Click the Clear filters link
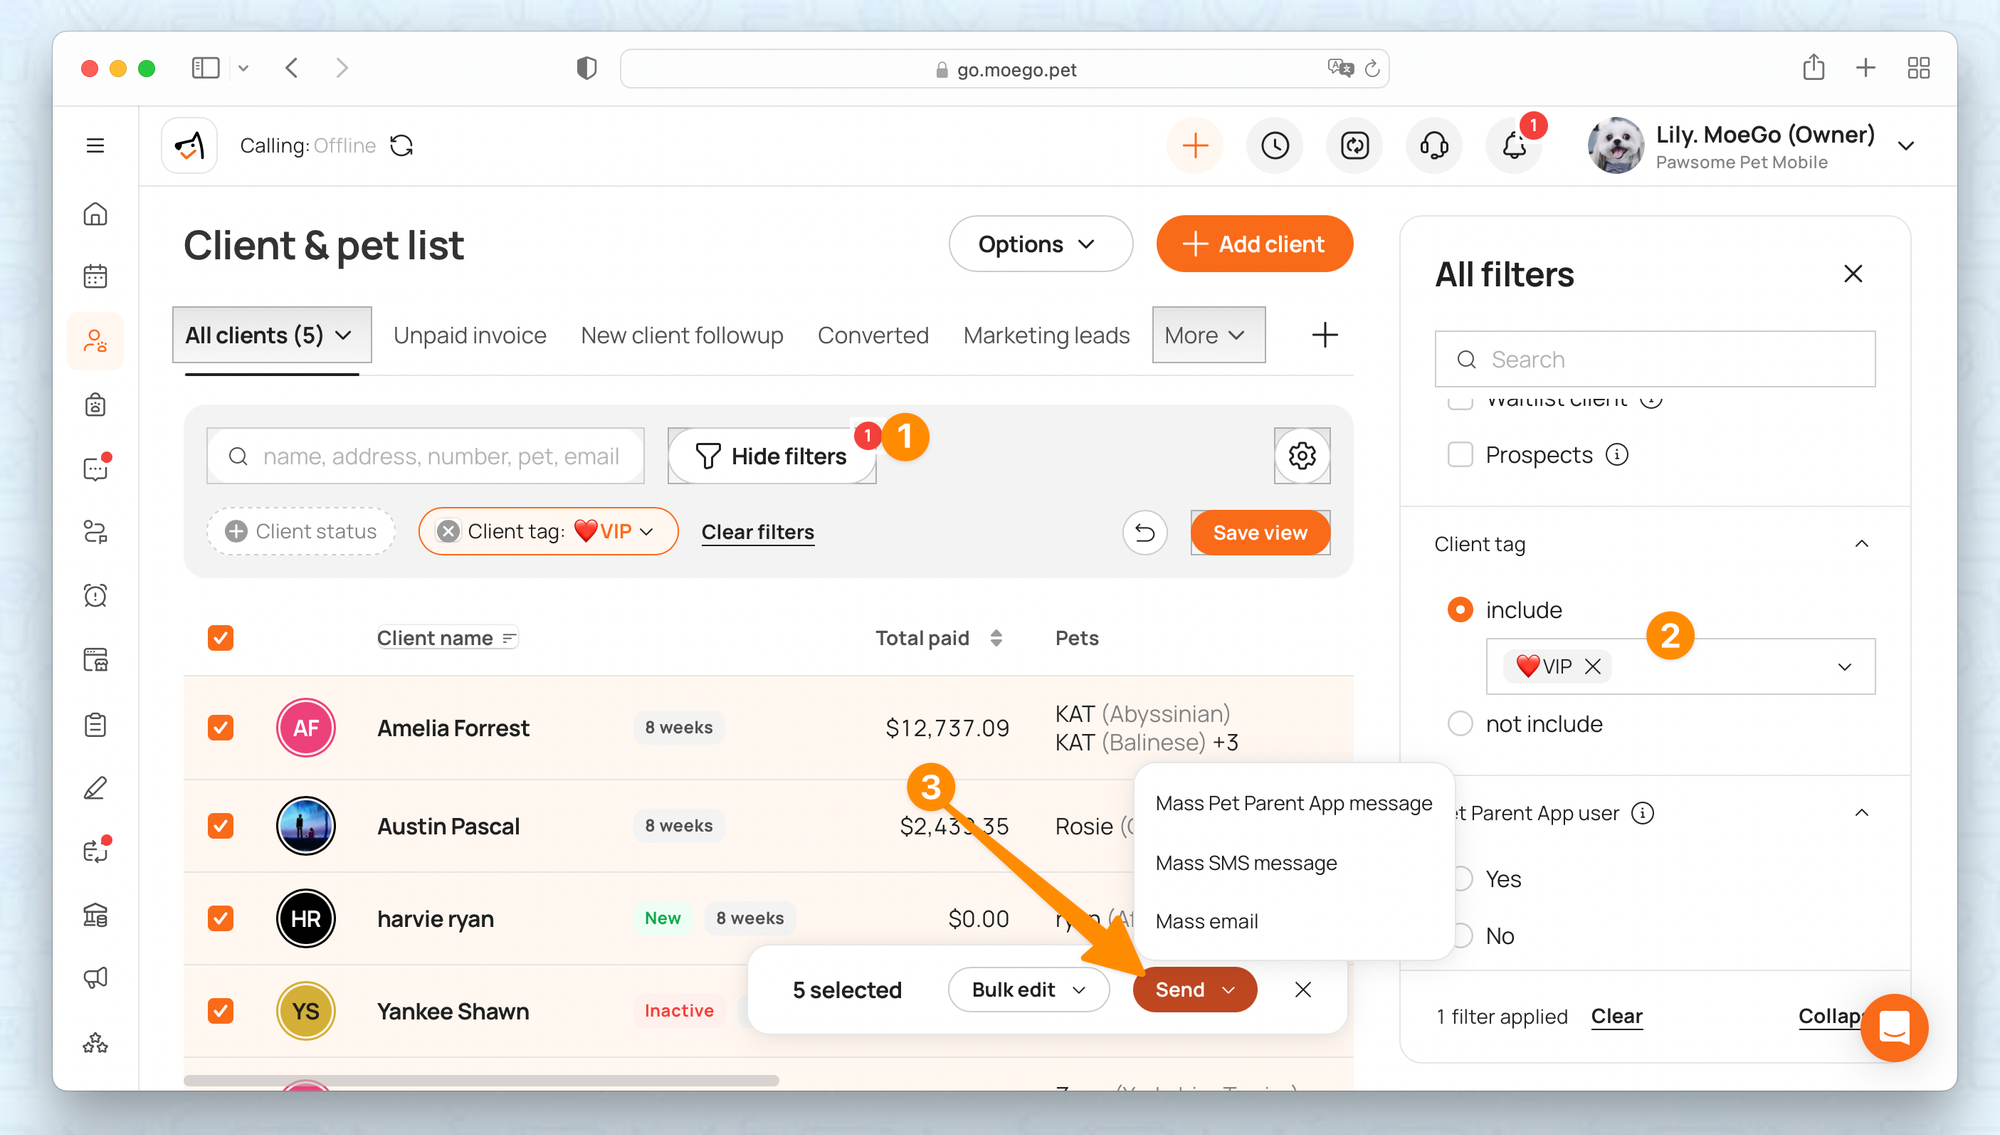This screenshot has width=2000, height=1135. tap(757, 533)
